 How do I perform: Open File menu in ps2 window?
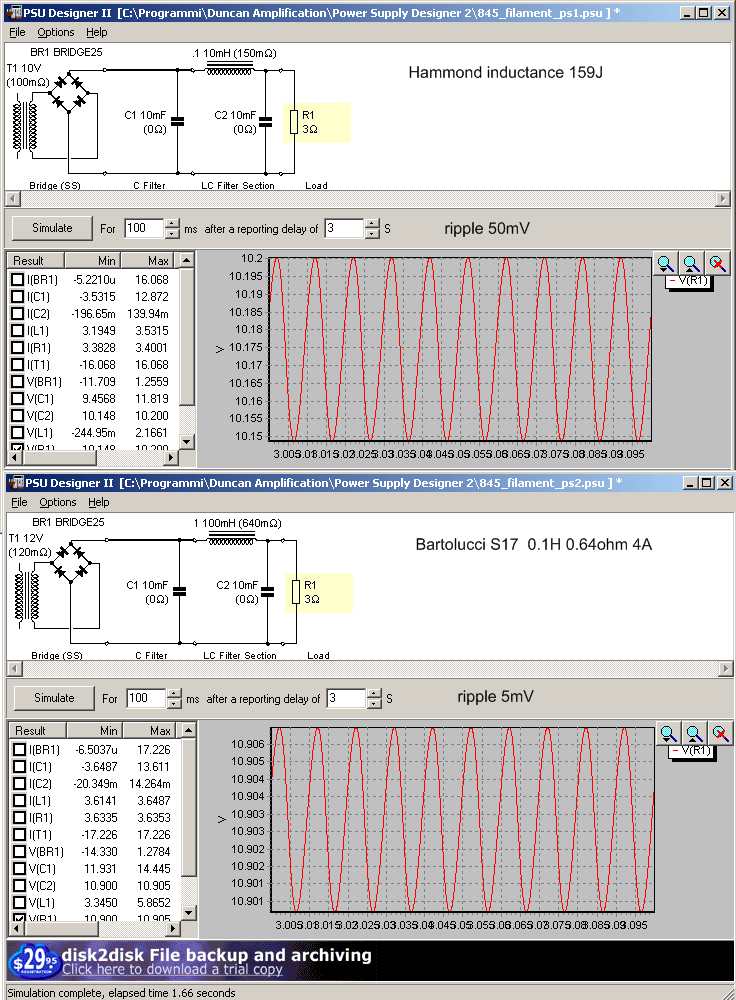19,502
